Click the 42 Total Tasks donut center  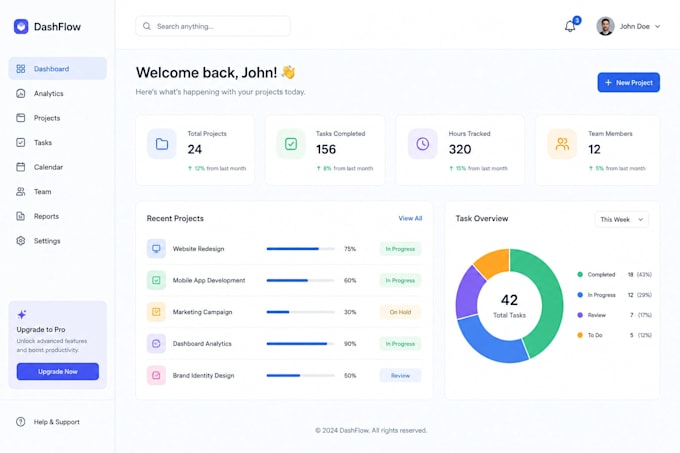[x=509, y=306]
